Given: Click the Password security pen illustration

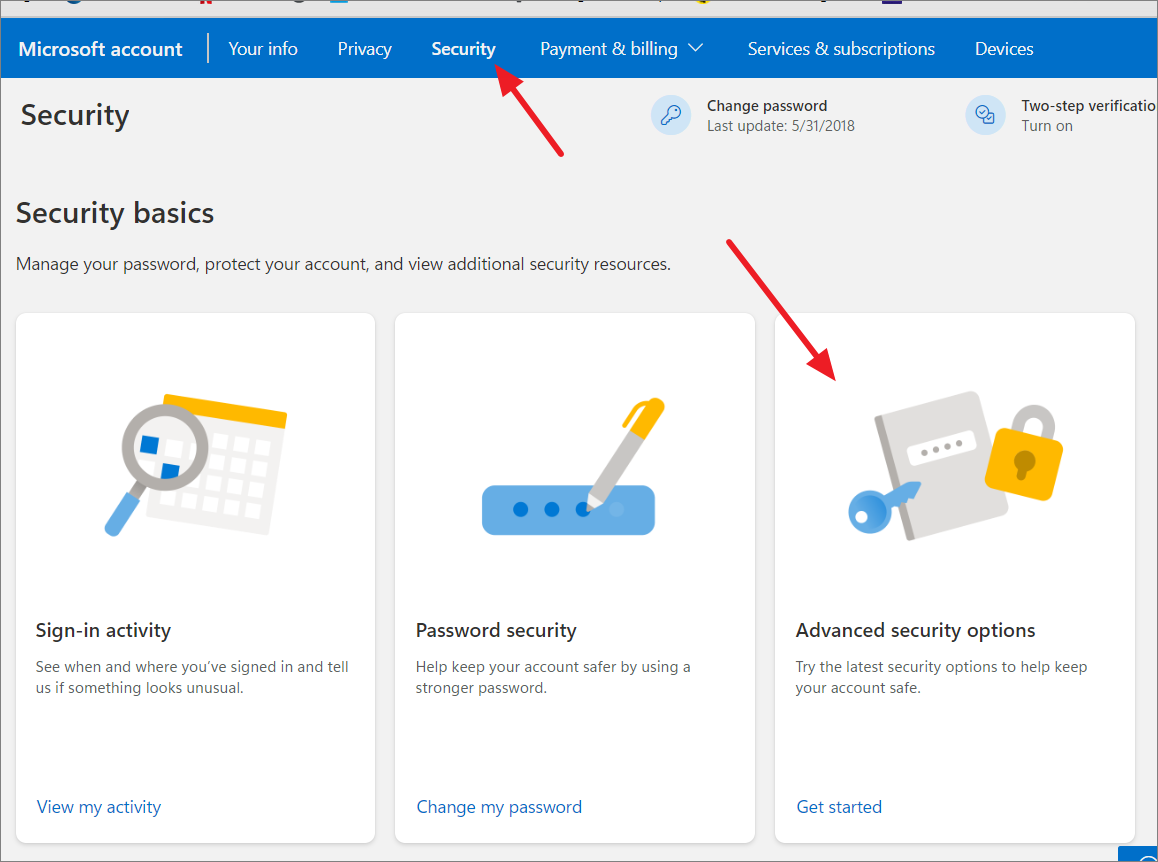Looking at the screenshot, I should [573, 466].
